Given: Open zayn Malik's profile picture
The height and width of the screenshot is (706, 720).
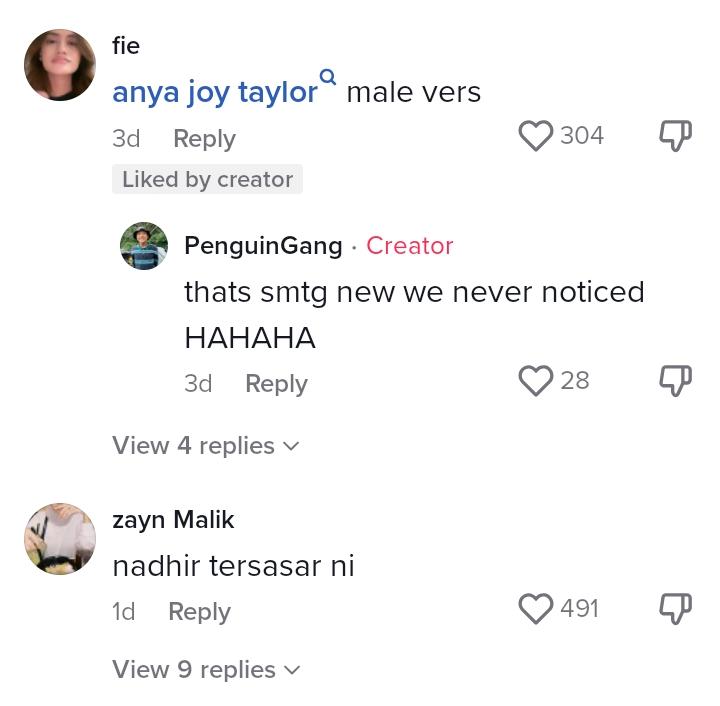Looking at the screenshot, I should click(x=60, y=539).
